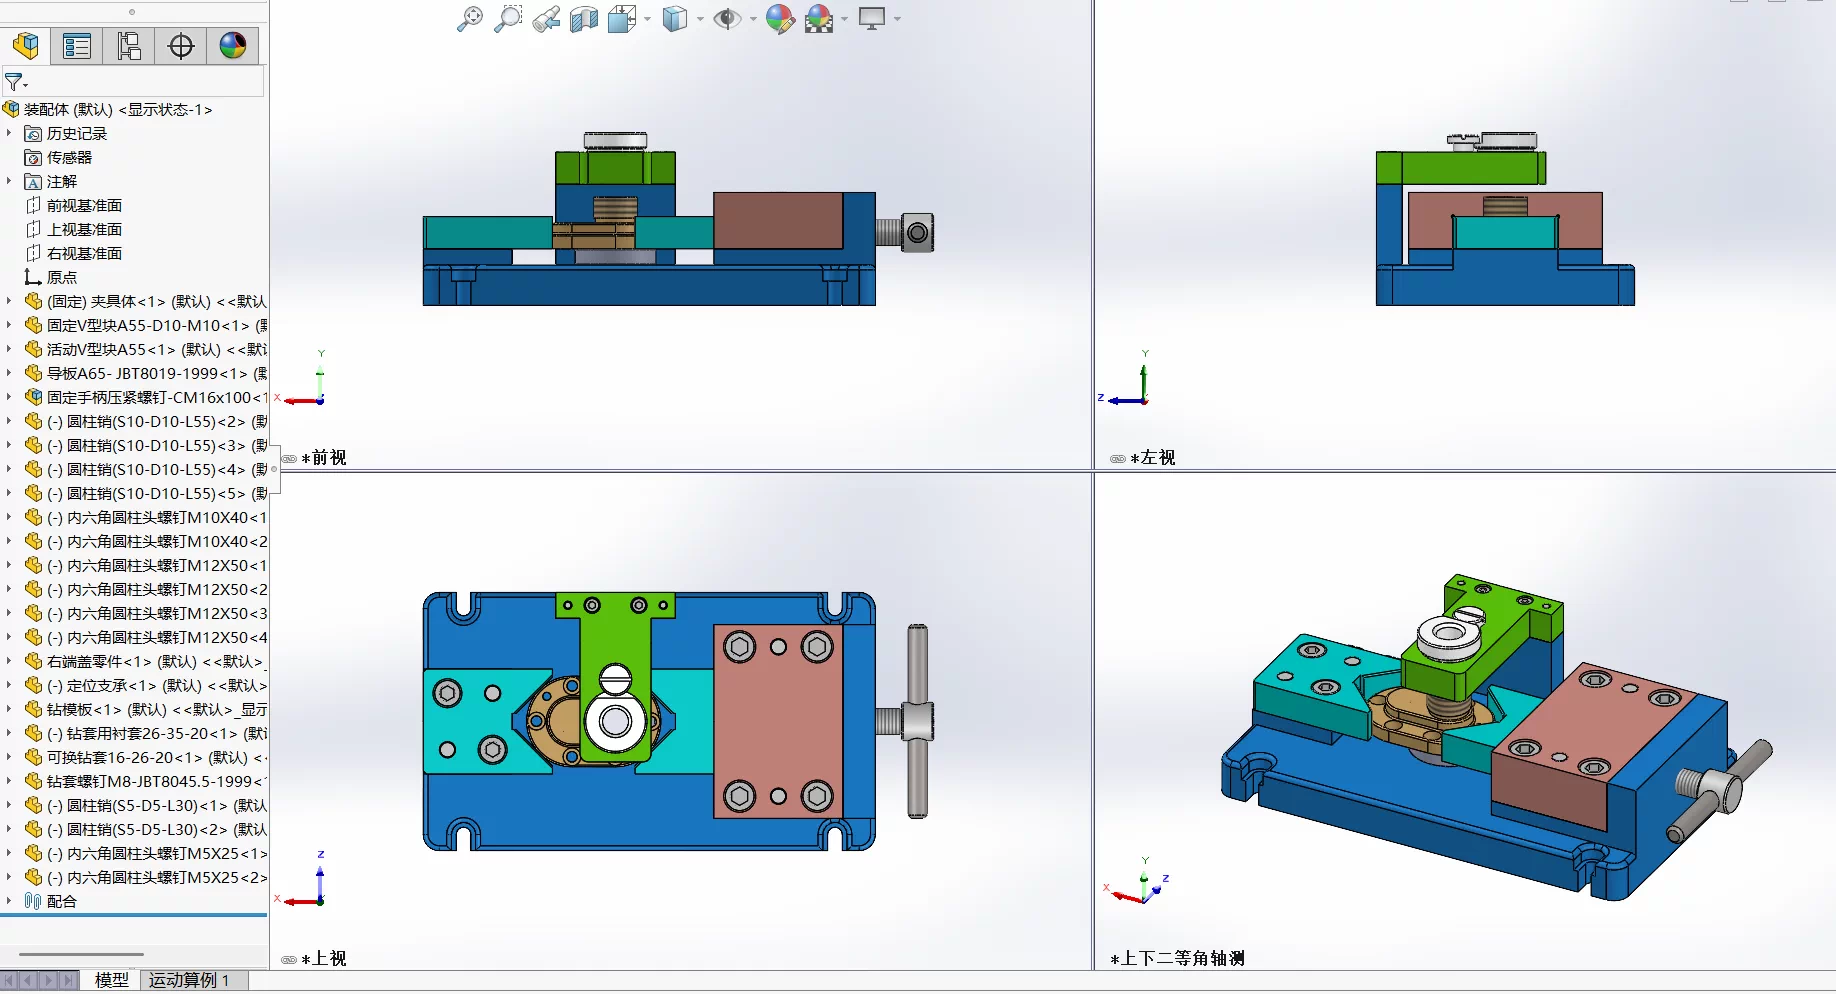Click the 内六角圆柱头螺钉M12X50<4> part icon

click(33, 637)
